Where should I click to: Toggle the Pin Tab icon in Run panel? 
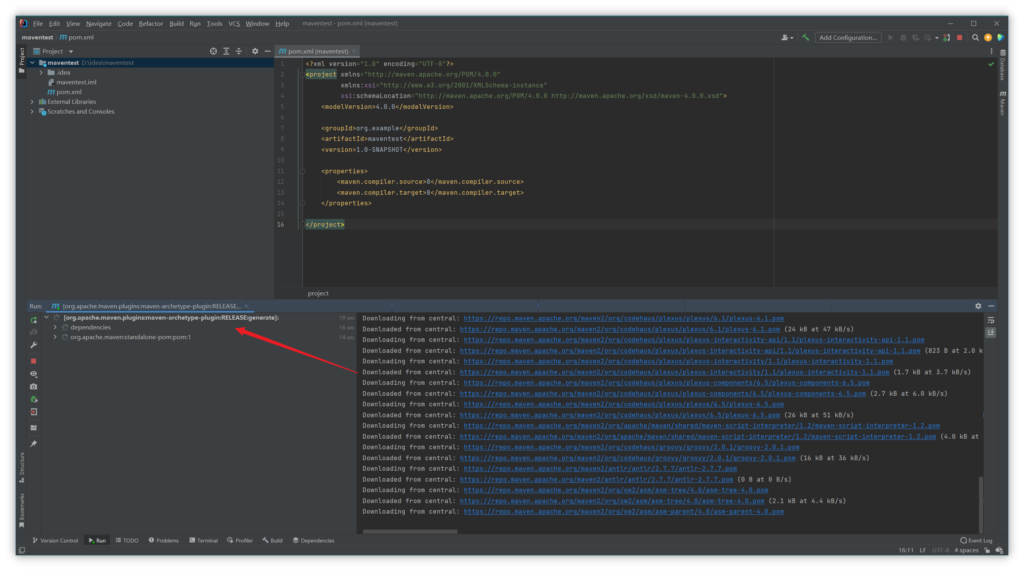tap(33, 444)
